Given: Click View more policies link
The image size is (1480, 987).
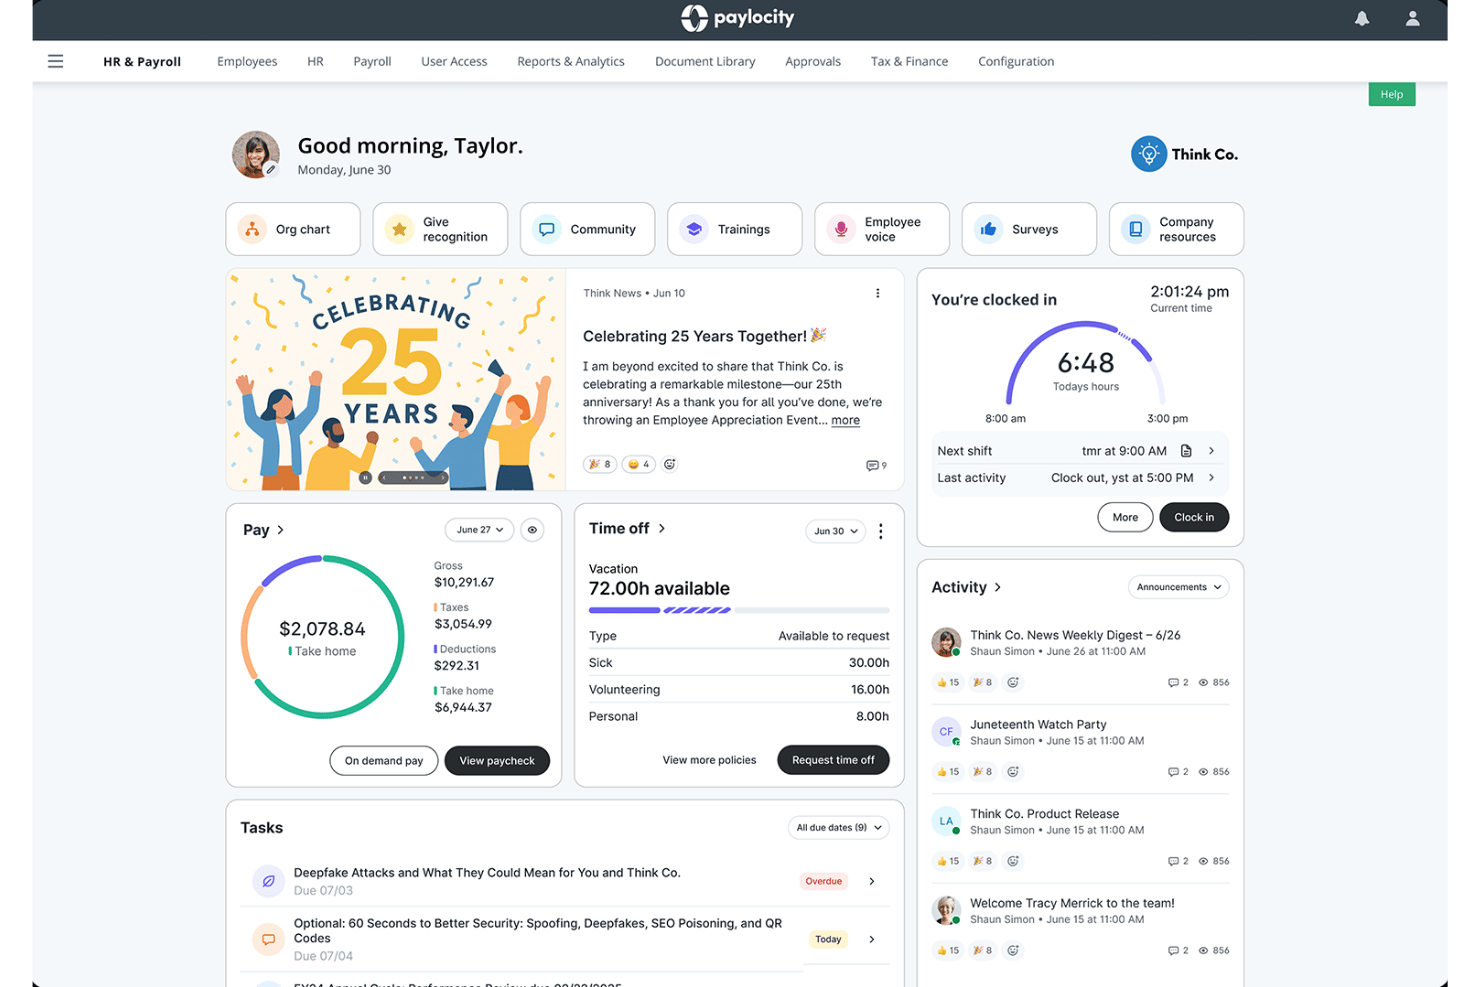Looking at the screenshot, I should pyautogui.click(x=709, y=760).
